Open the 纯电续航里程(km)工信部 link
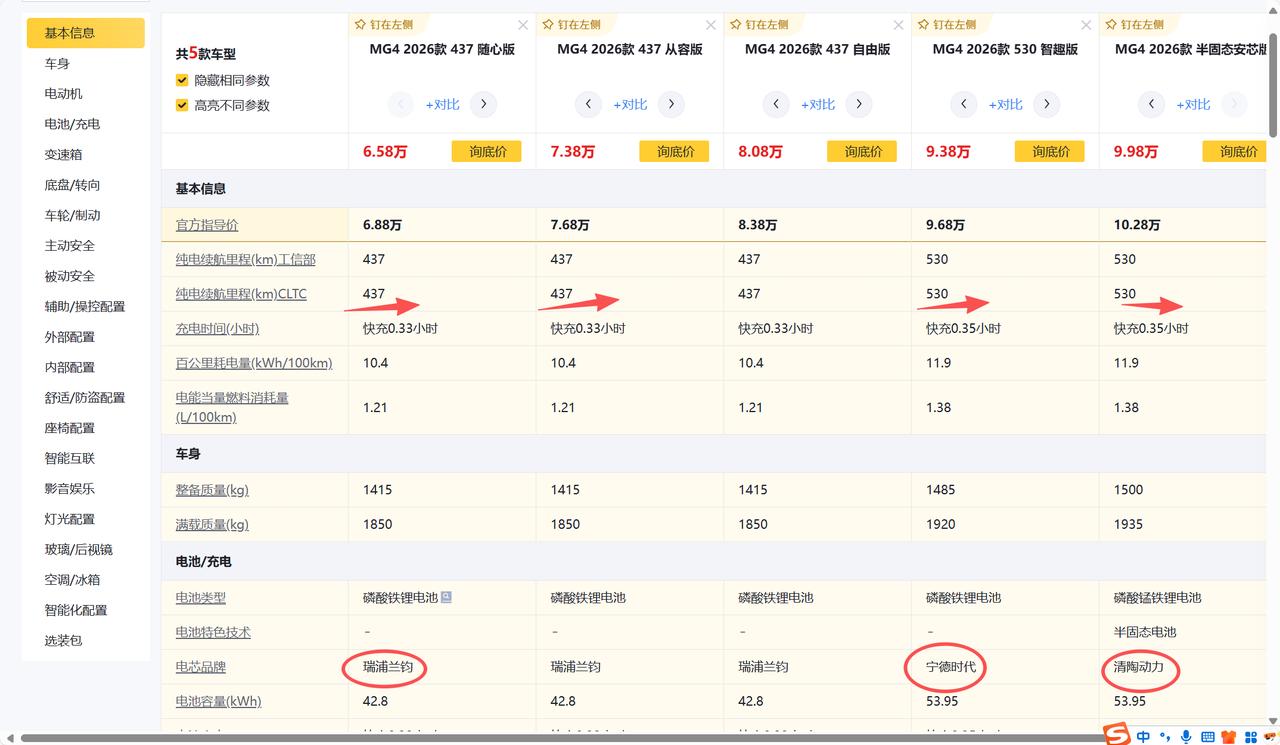 tap(246, 259)
